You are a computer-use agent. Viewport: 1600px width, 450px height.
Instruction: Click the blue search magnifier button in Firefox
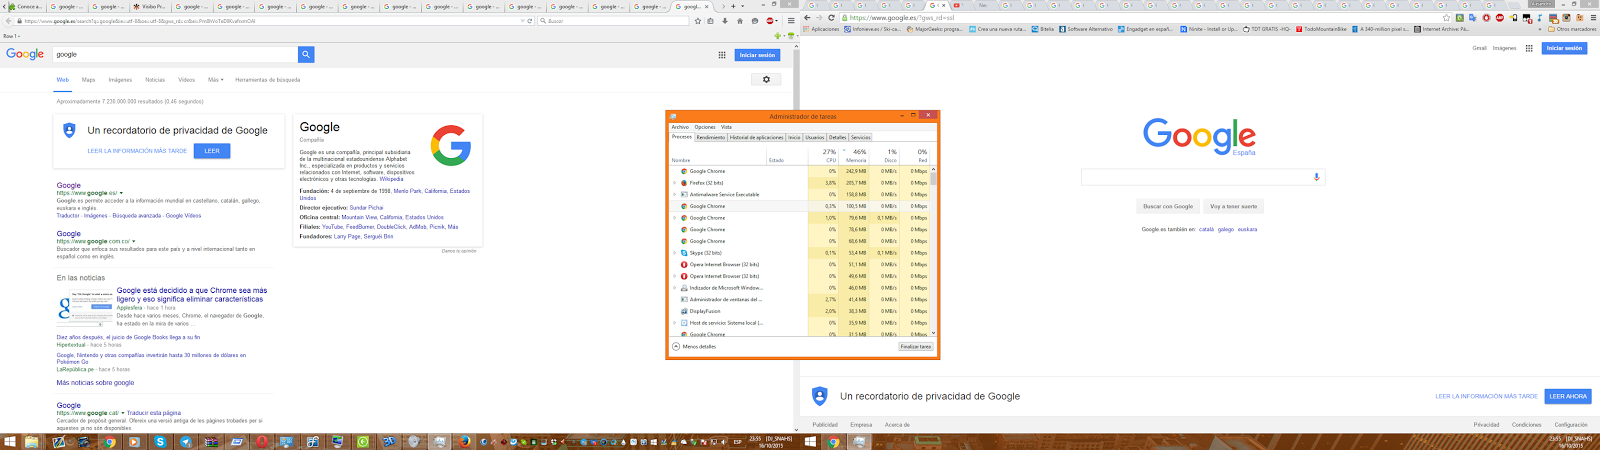tap(306, 54)
